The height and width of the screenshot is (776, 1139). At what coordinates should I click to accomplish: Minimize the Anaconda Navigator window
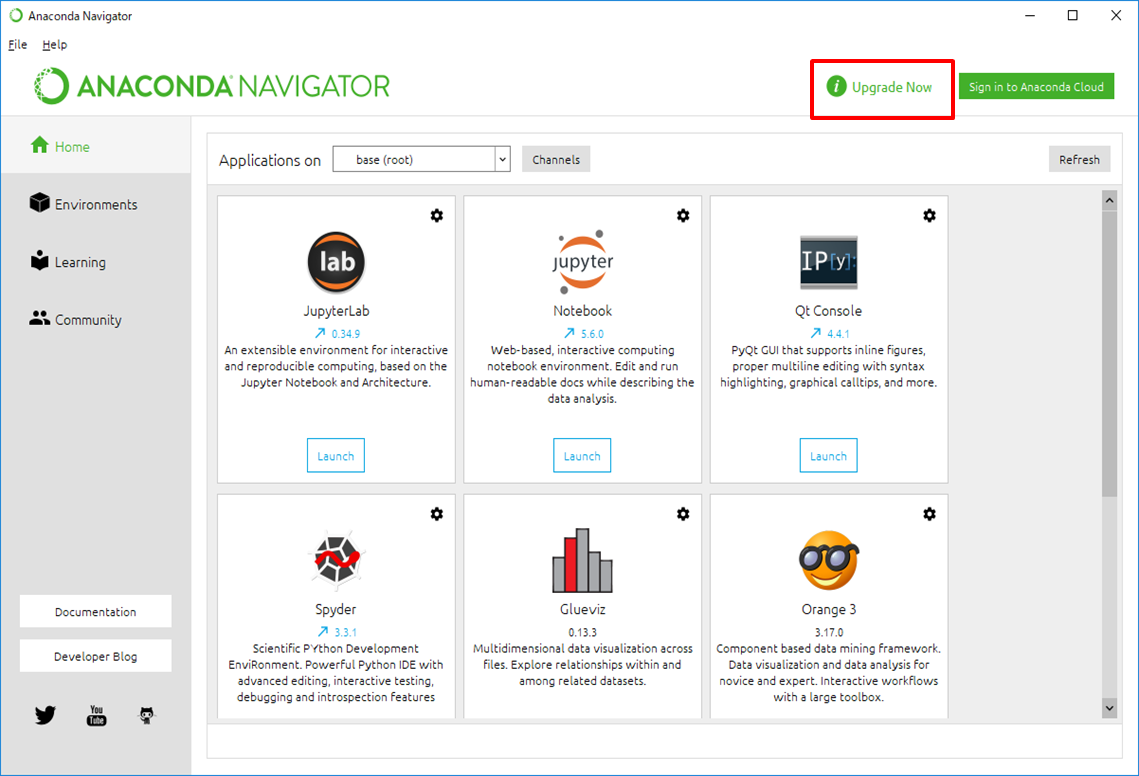coord(1029,15)
